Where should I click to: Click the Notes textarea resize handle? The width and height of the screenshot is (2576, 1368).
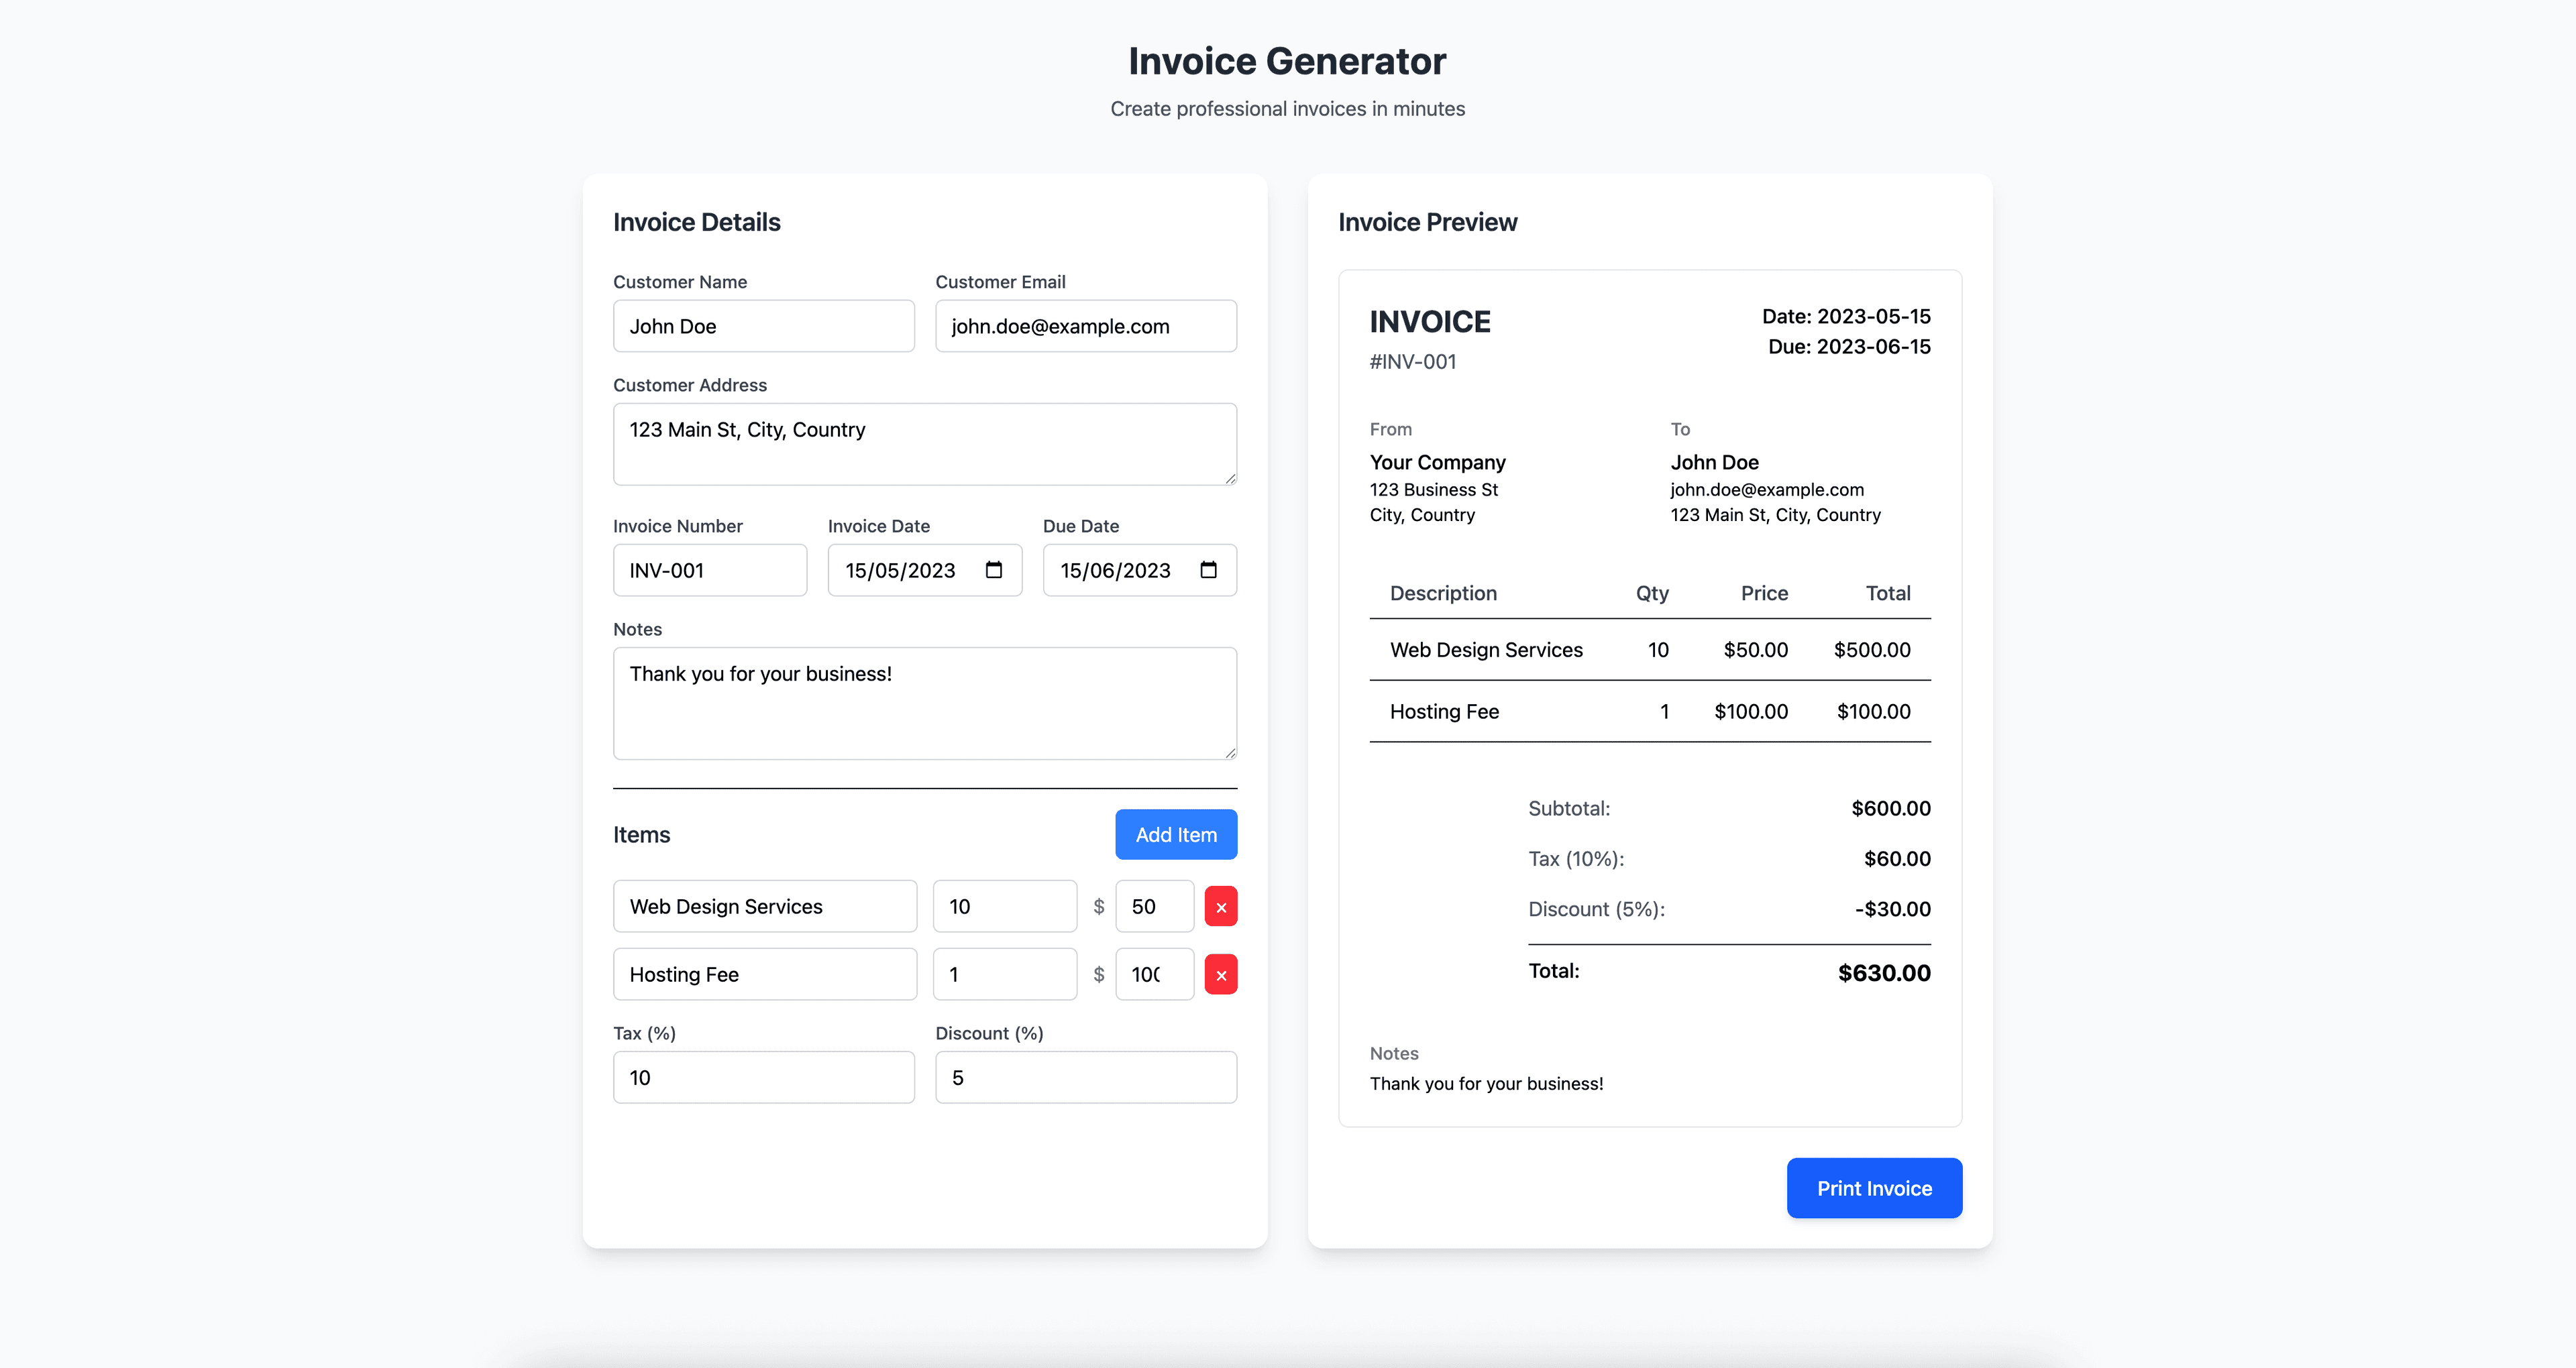click(1230, 752)
